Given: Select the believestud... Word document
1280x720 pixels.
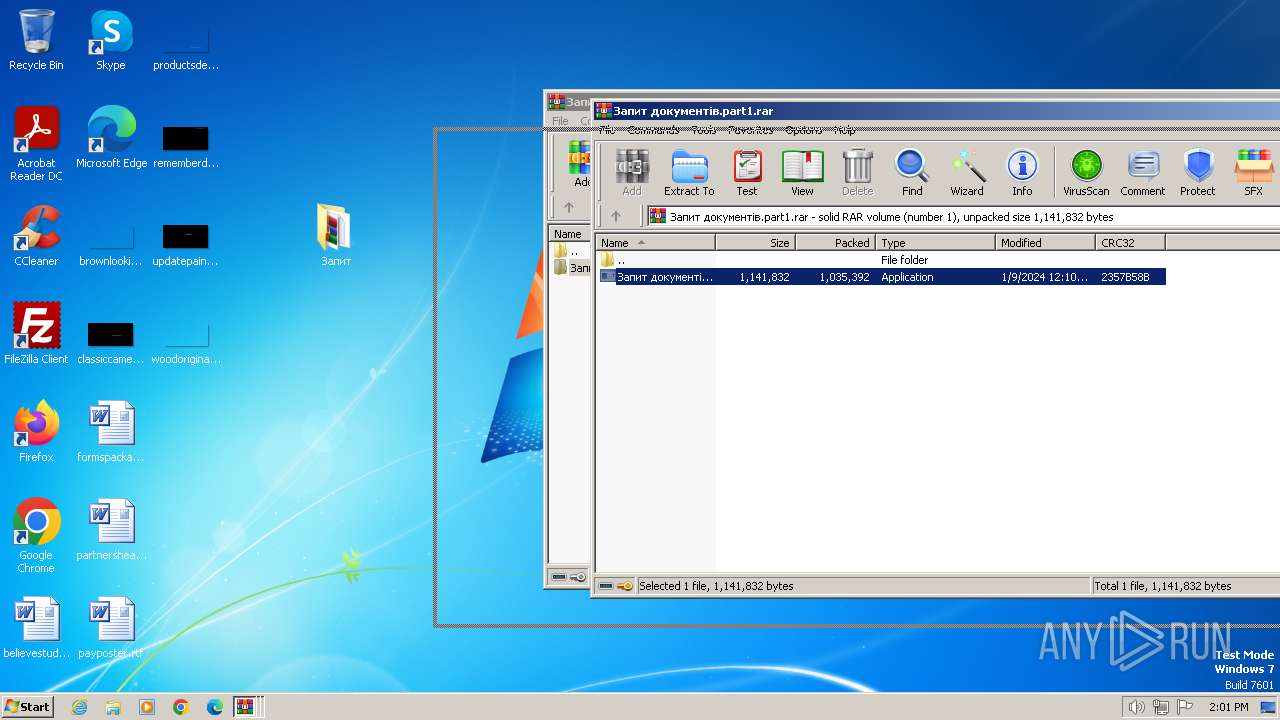Looking at the screenshot, I should point(36,628).
